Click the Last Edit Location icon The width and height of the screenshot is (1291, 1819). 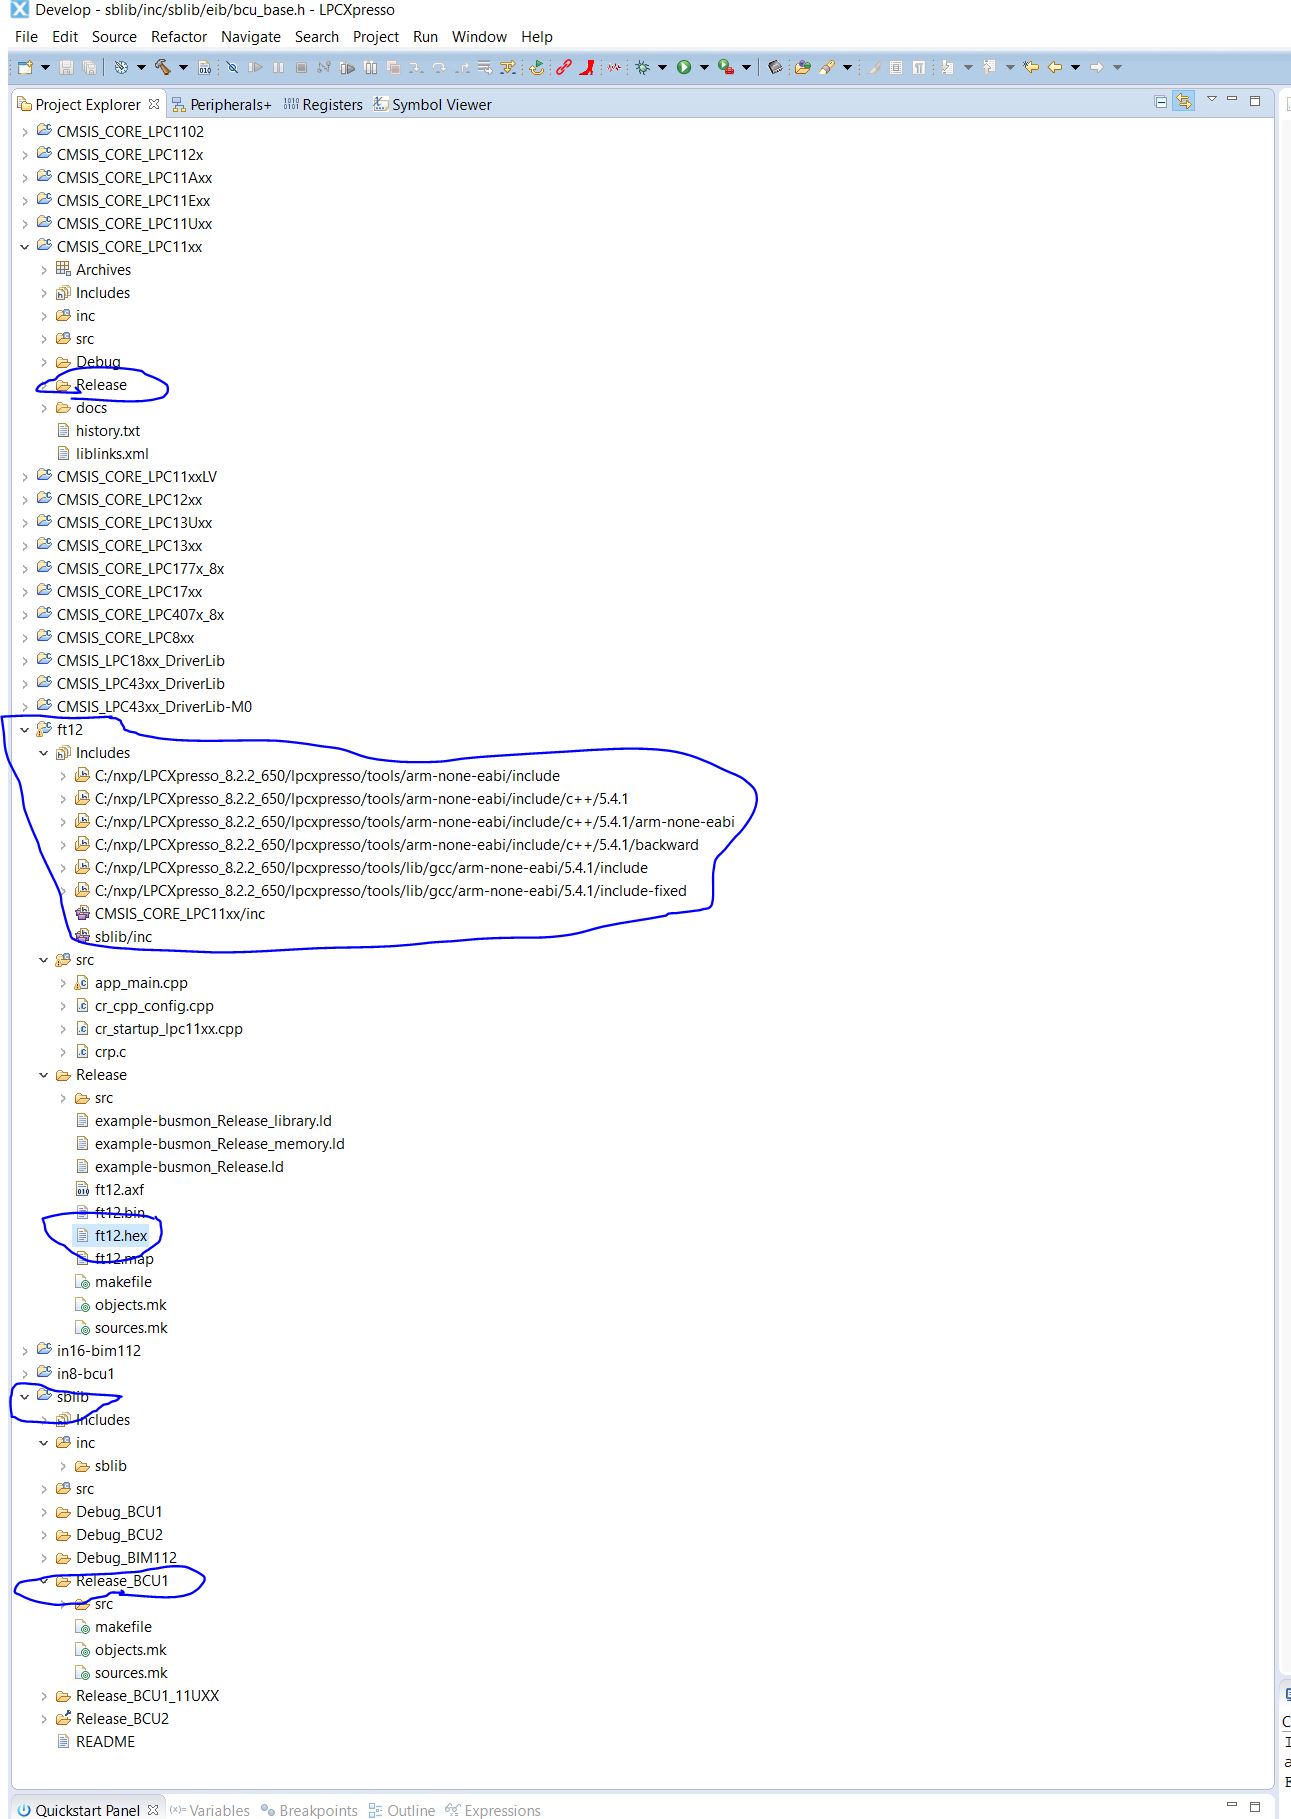coord(1031,67)
